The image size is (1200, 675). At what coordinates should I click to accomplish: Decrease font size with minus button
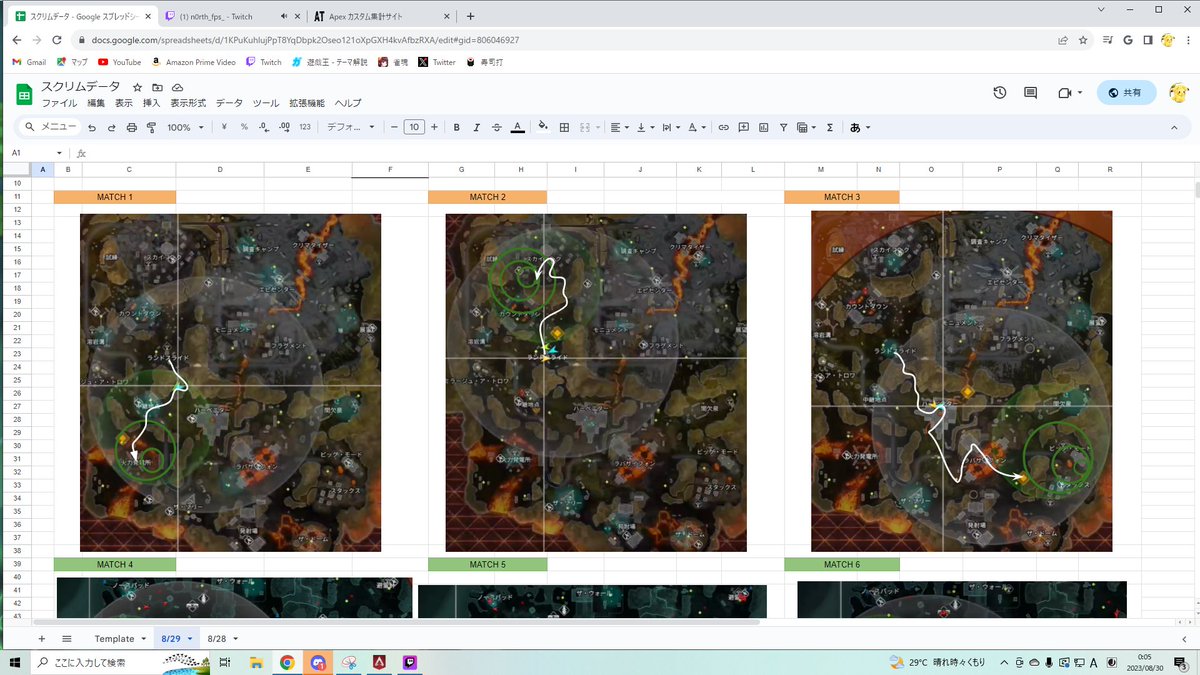pyautogui.click(x=394, y=127)
